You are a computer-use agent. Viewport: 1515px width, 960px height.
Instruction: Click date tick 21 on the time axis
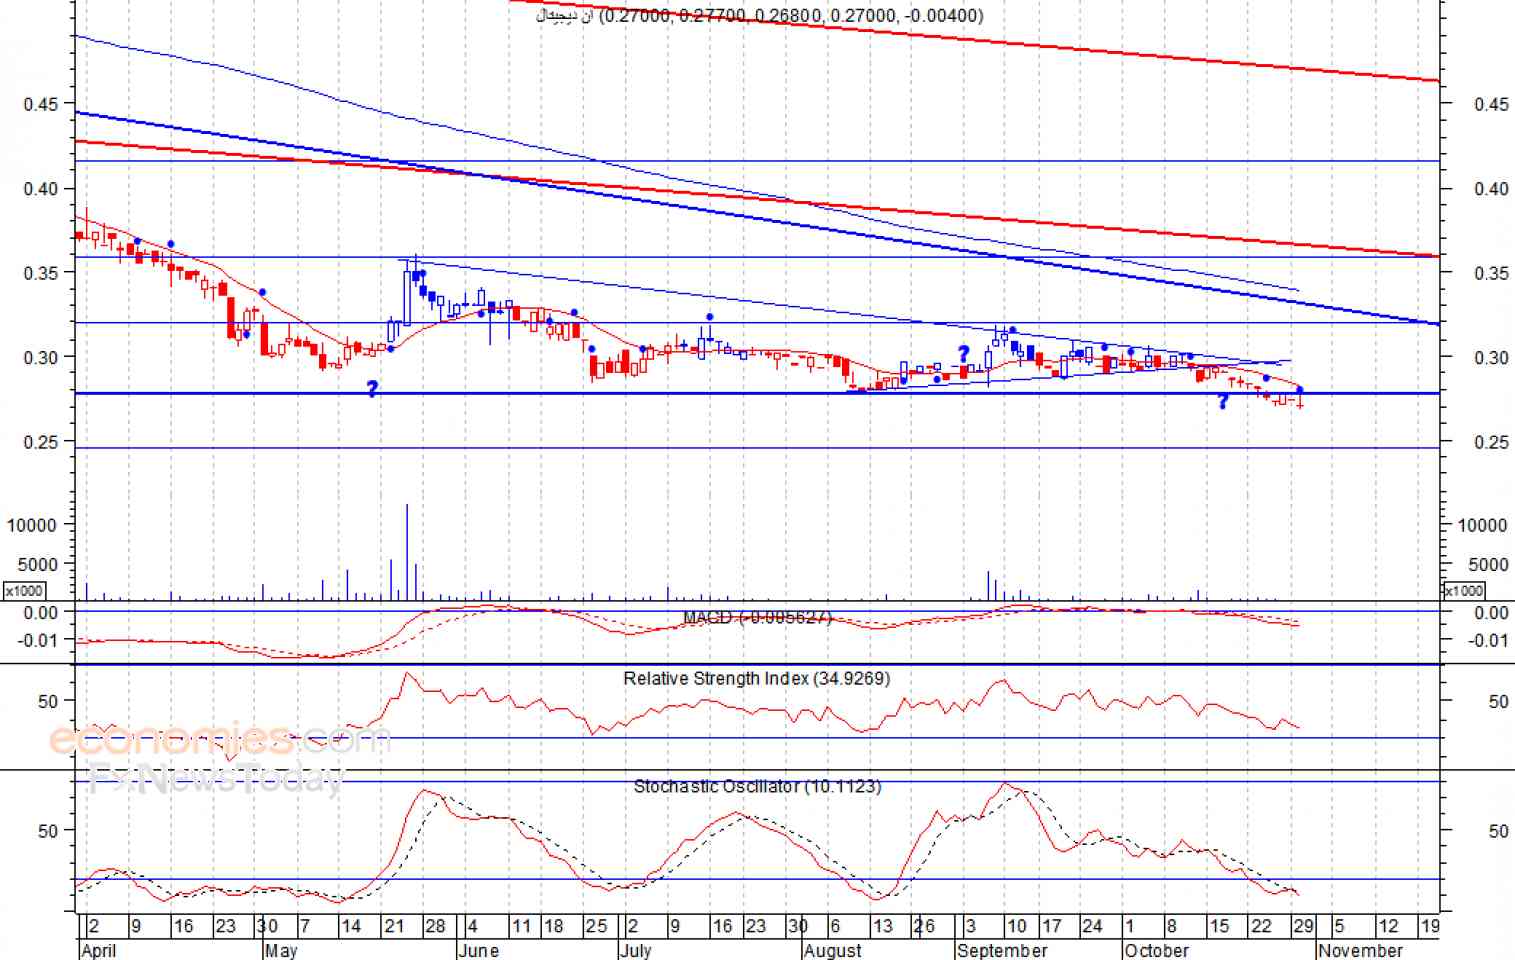point(393,926)
